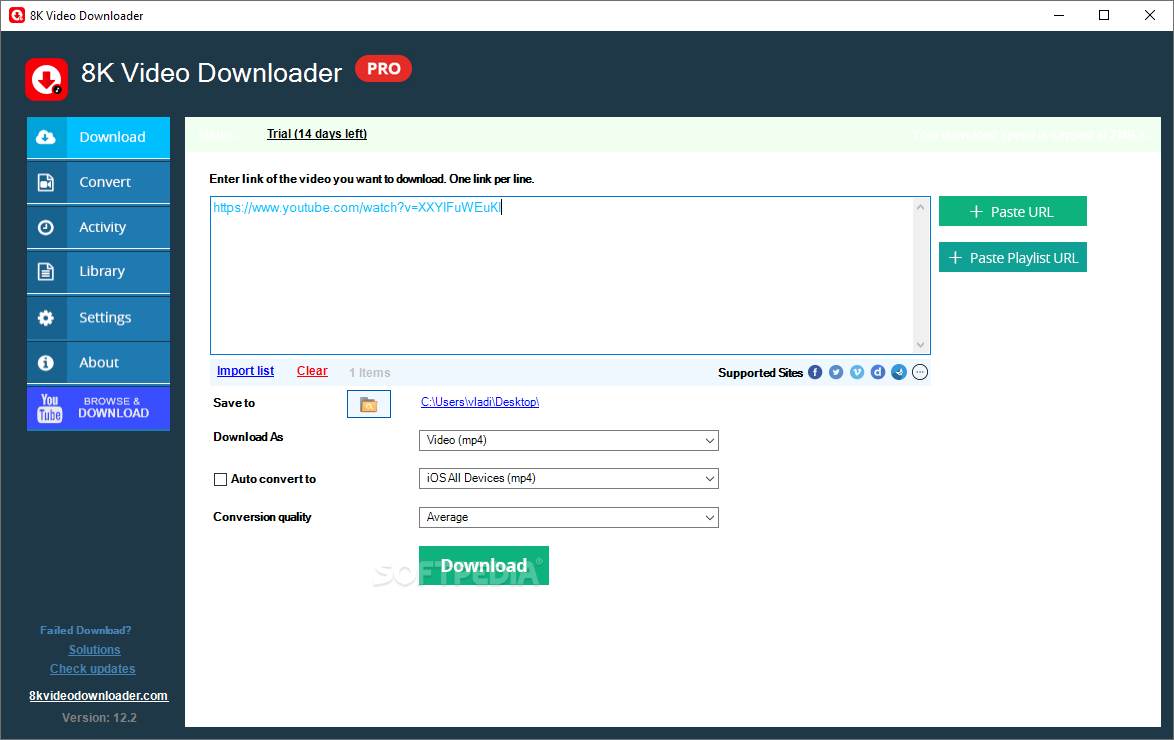Open YouTube Browse & Download
Viewport: 1174px width, 740px height.
point(98,408)
